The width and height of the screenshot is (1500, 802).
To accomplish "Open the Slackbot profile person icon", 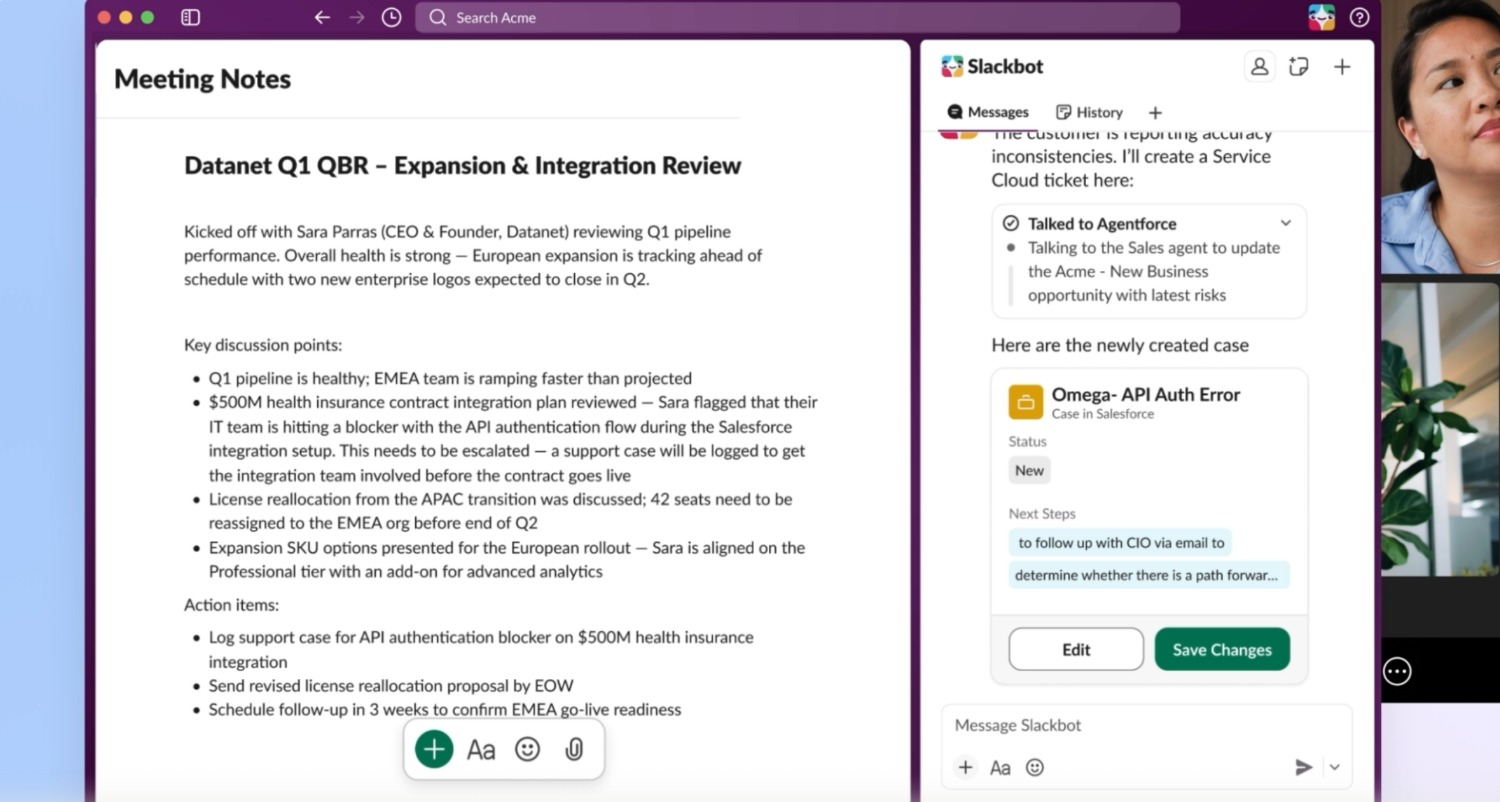I will click(x=1260, y=66).
